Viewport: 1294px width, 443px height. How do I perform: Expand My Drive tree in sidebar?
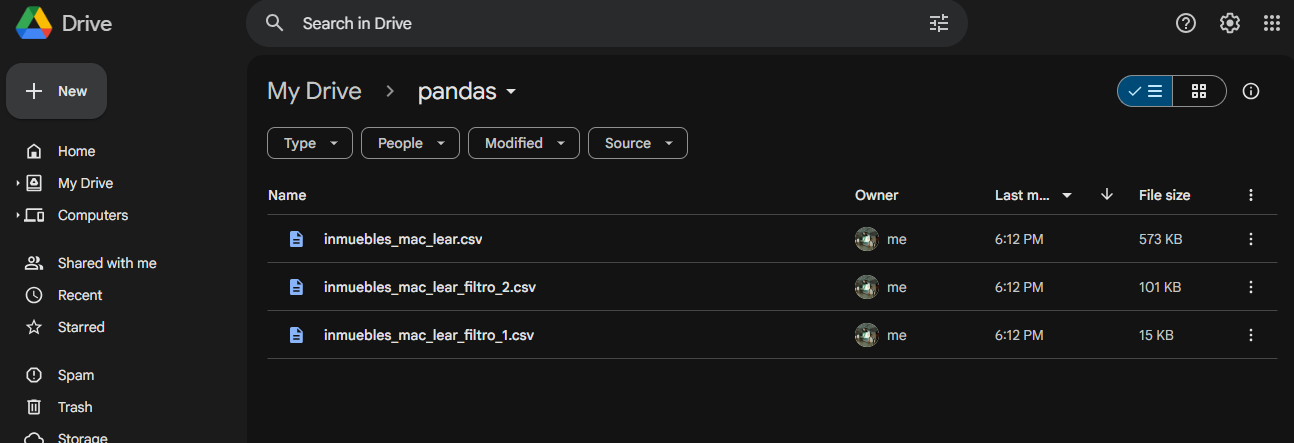point(18,183)
